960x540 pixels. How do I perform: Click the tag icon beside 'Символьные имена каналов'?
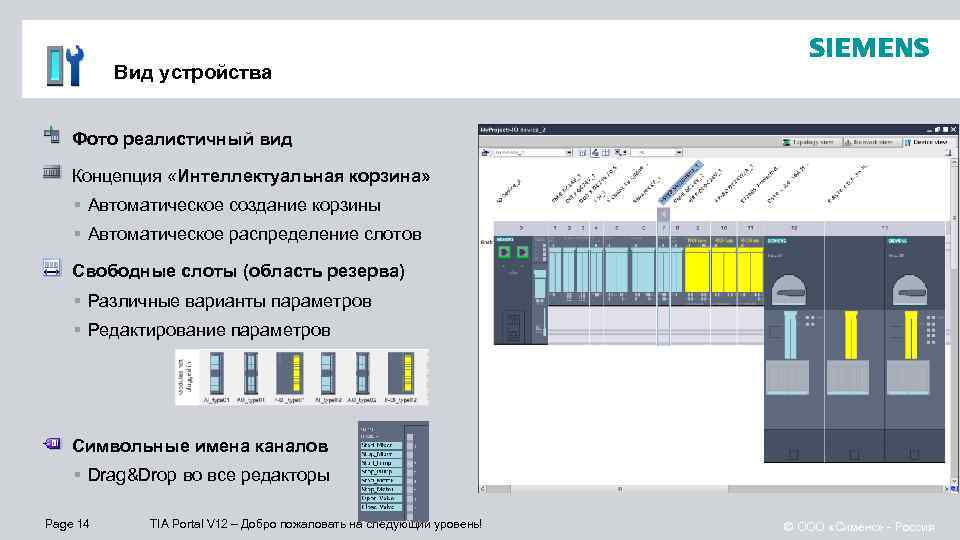[52, 443]
